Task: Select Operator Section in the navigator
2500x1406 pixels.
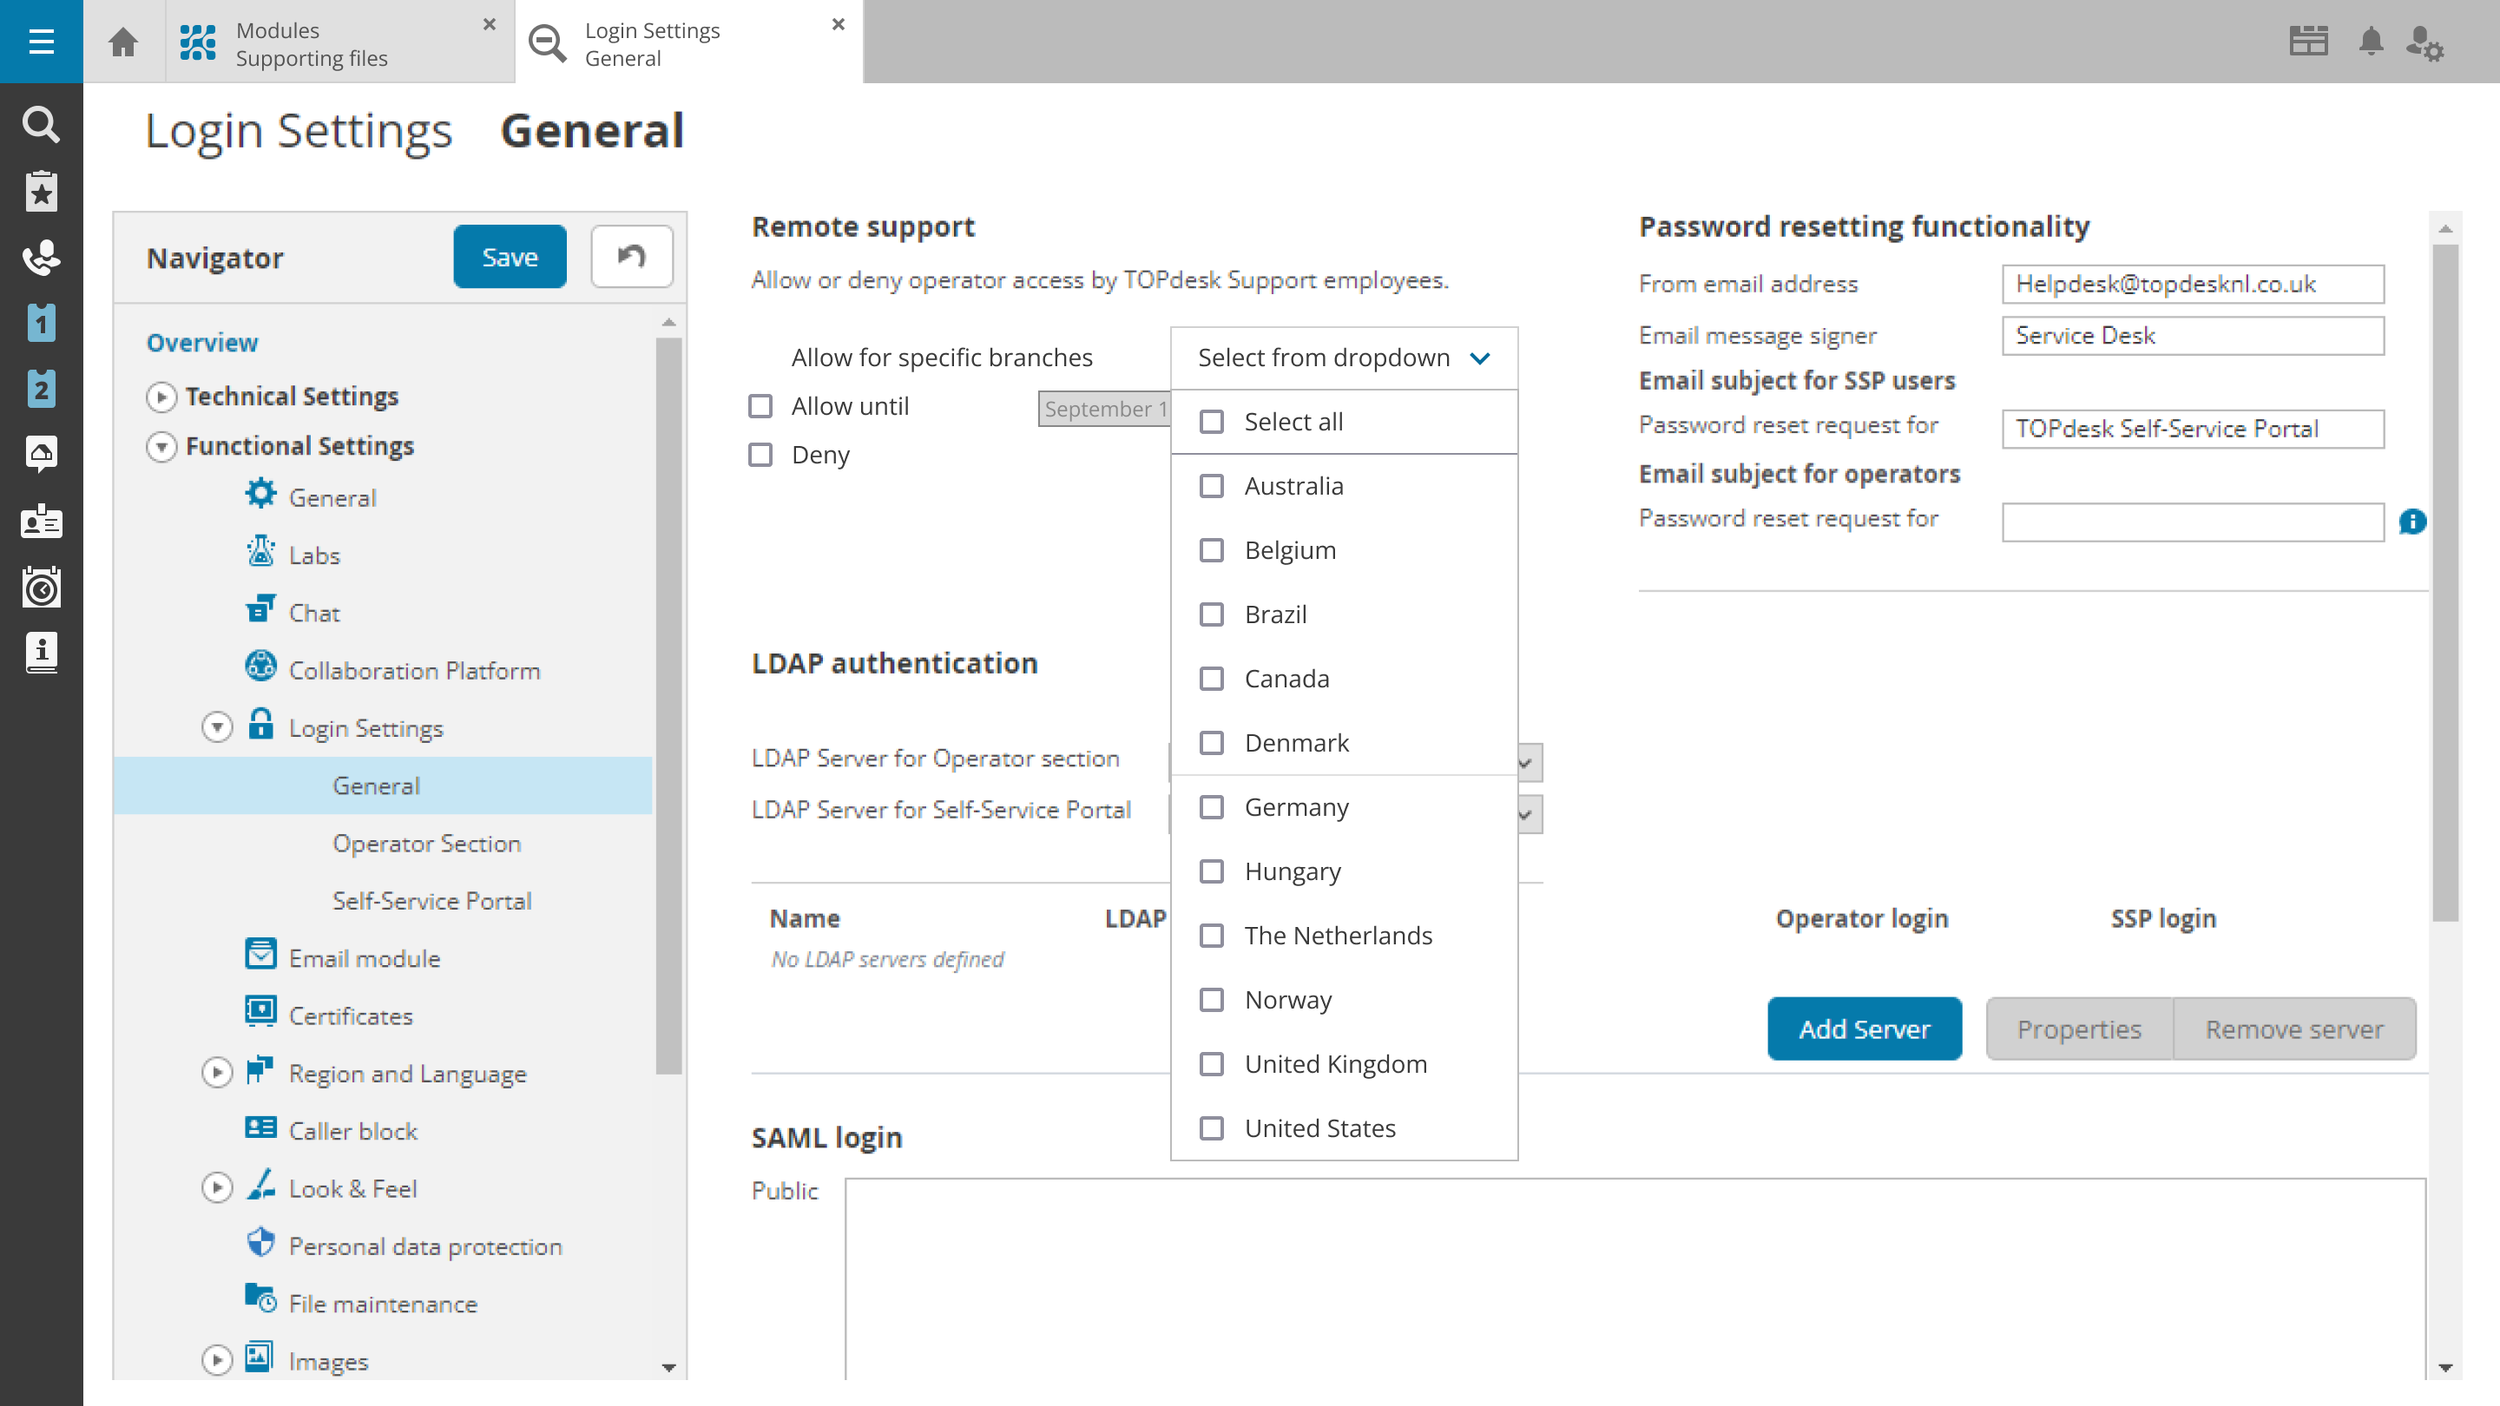Action: coord(426,843)
